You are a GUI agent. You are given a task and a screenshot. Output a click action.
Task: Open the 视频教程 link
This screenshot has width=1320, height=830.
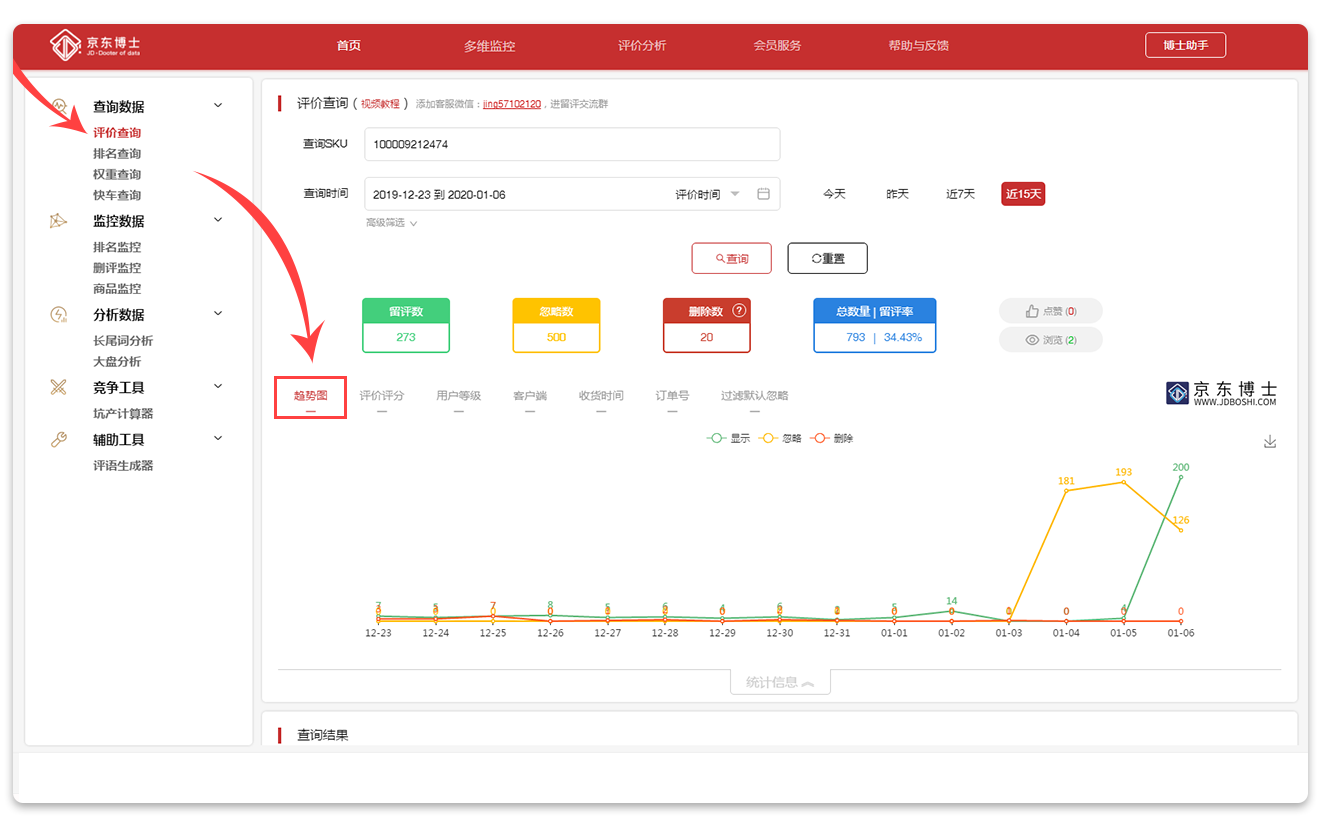(x=380, y=104)
